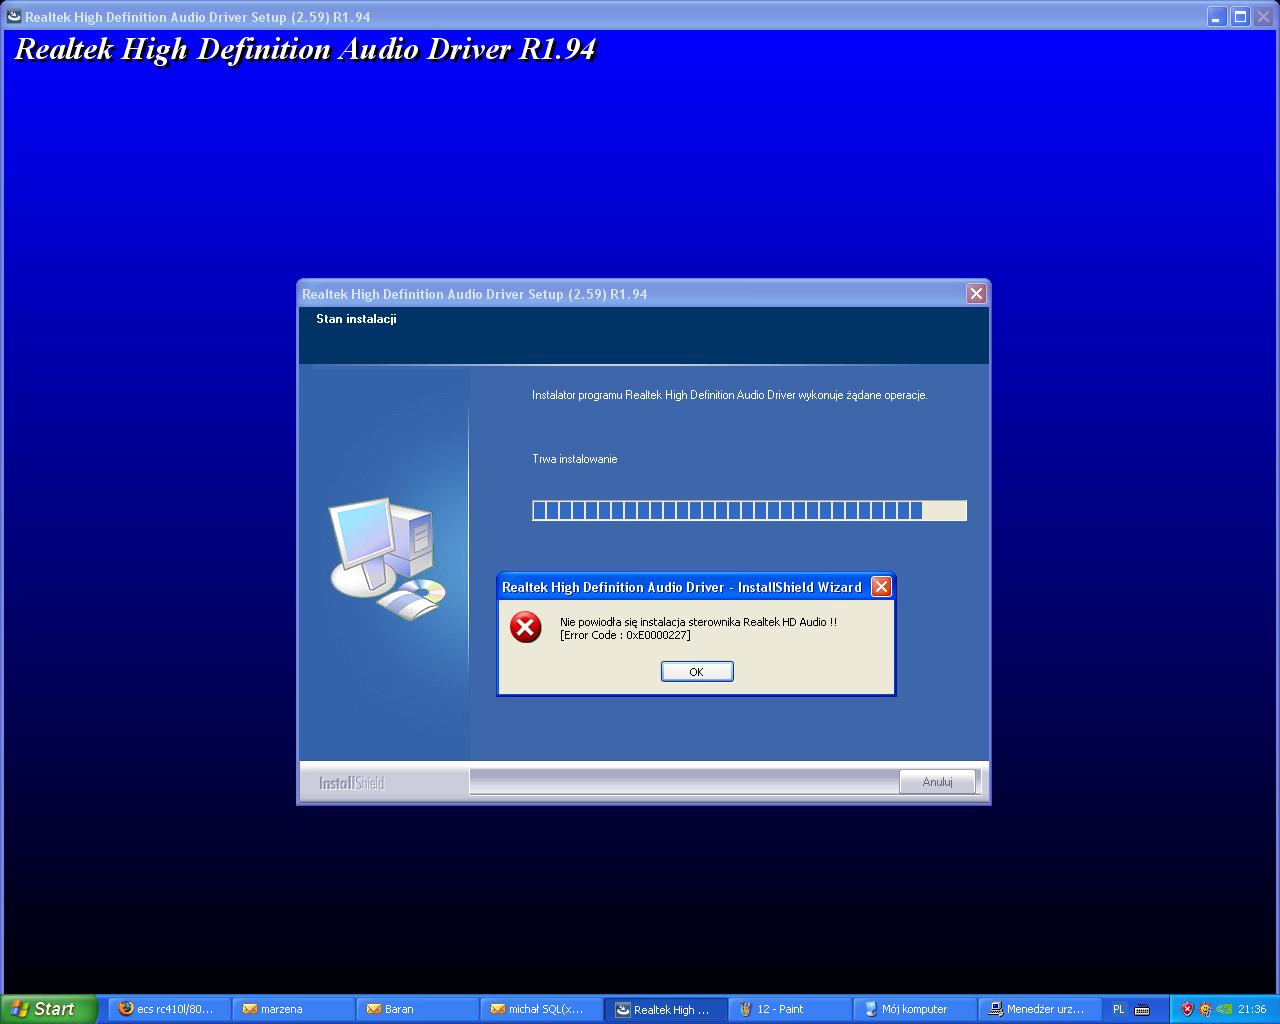
Task: Click the 'Error Code : 0xE0000227' text
Action: [x=625, y=635]
